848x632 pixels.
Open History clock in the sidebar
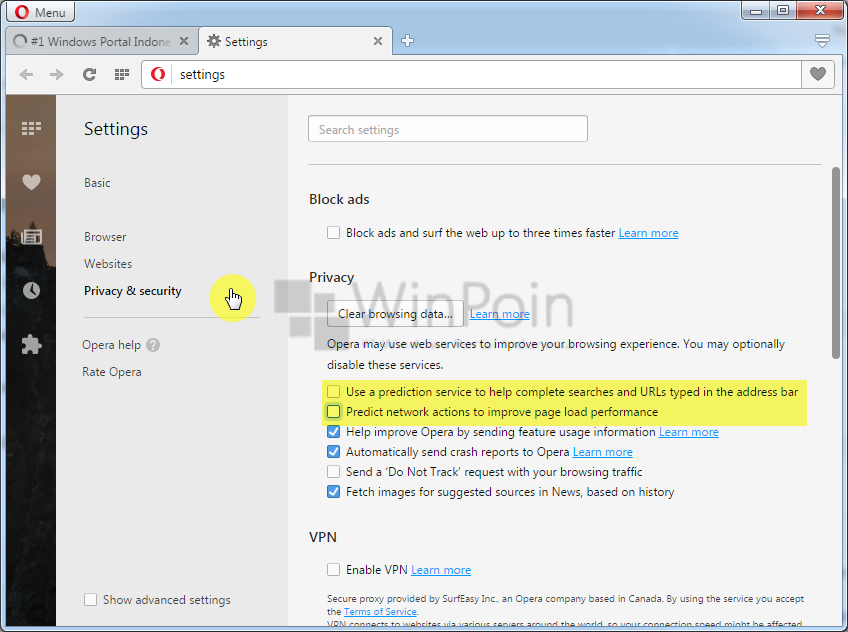[x=31, y=290]
